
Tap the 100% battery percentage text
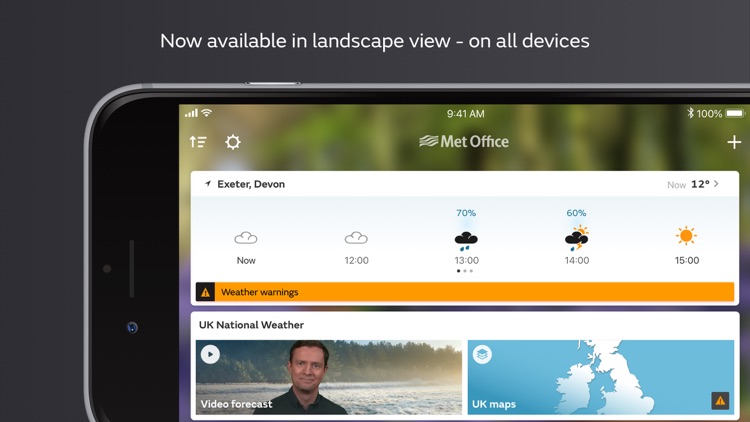(709, 114)
